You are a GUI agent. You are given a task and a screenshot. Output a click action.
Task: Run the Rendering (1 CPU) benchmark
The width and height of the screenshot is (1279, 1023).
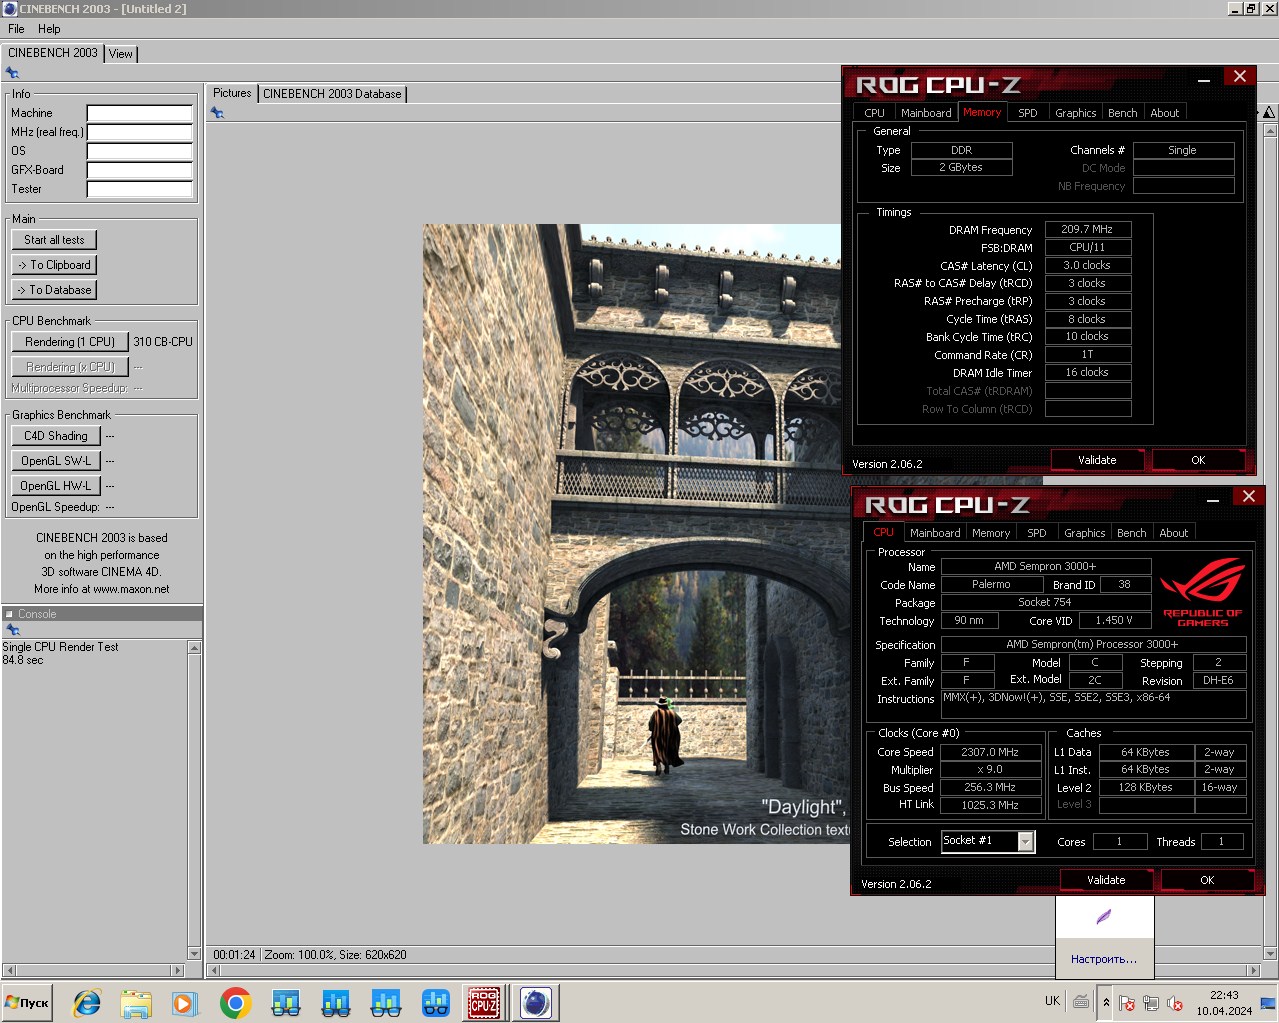70,342
